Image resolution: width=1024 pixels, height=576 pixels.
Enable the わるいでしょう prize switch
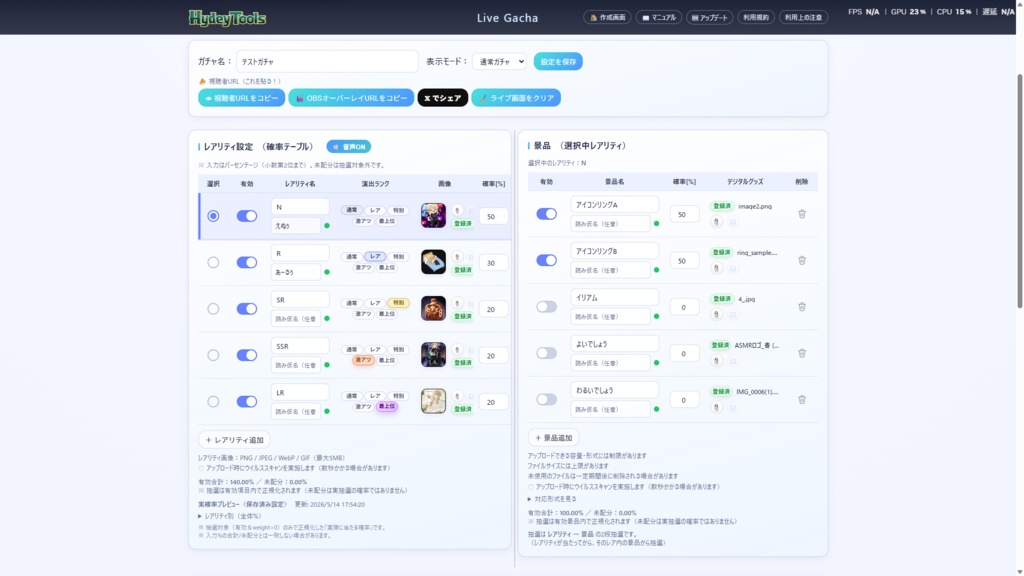[547, 400]
